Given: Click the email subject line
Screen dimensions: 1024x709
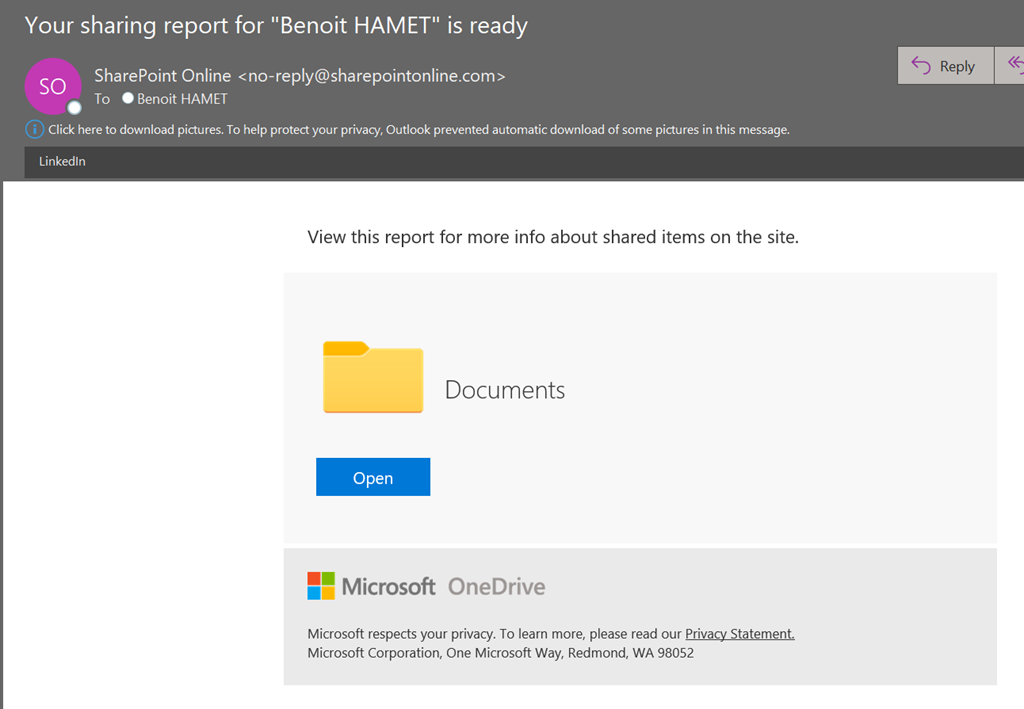Looking at the screenshot, I should pos(276,25).
